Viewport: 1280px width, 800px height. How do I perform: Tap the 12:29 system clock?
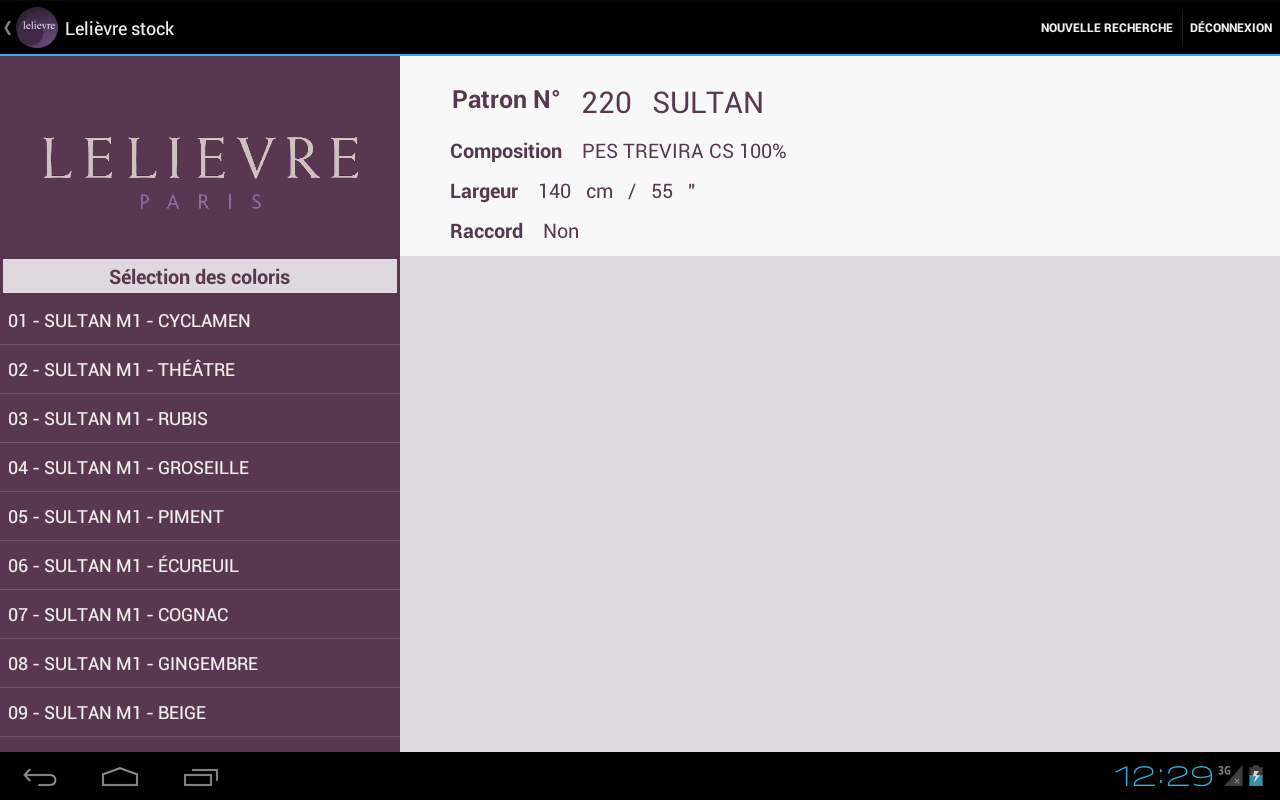click(x=1163, y=776)
